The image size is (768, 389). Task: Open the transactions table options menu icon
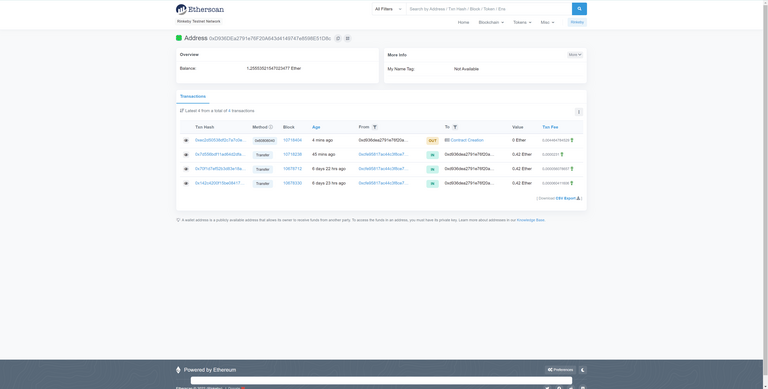click(578, 112)
